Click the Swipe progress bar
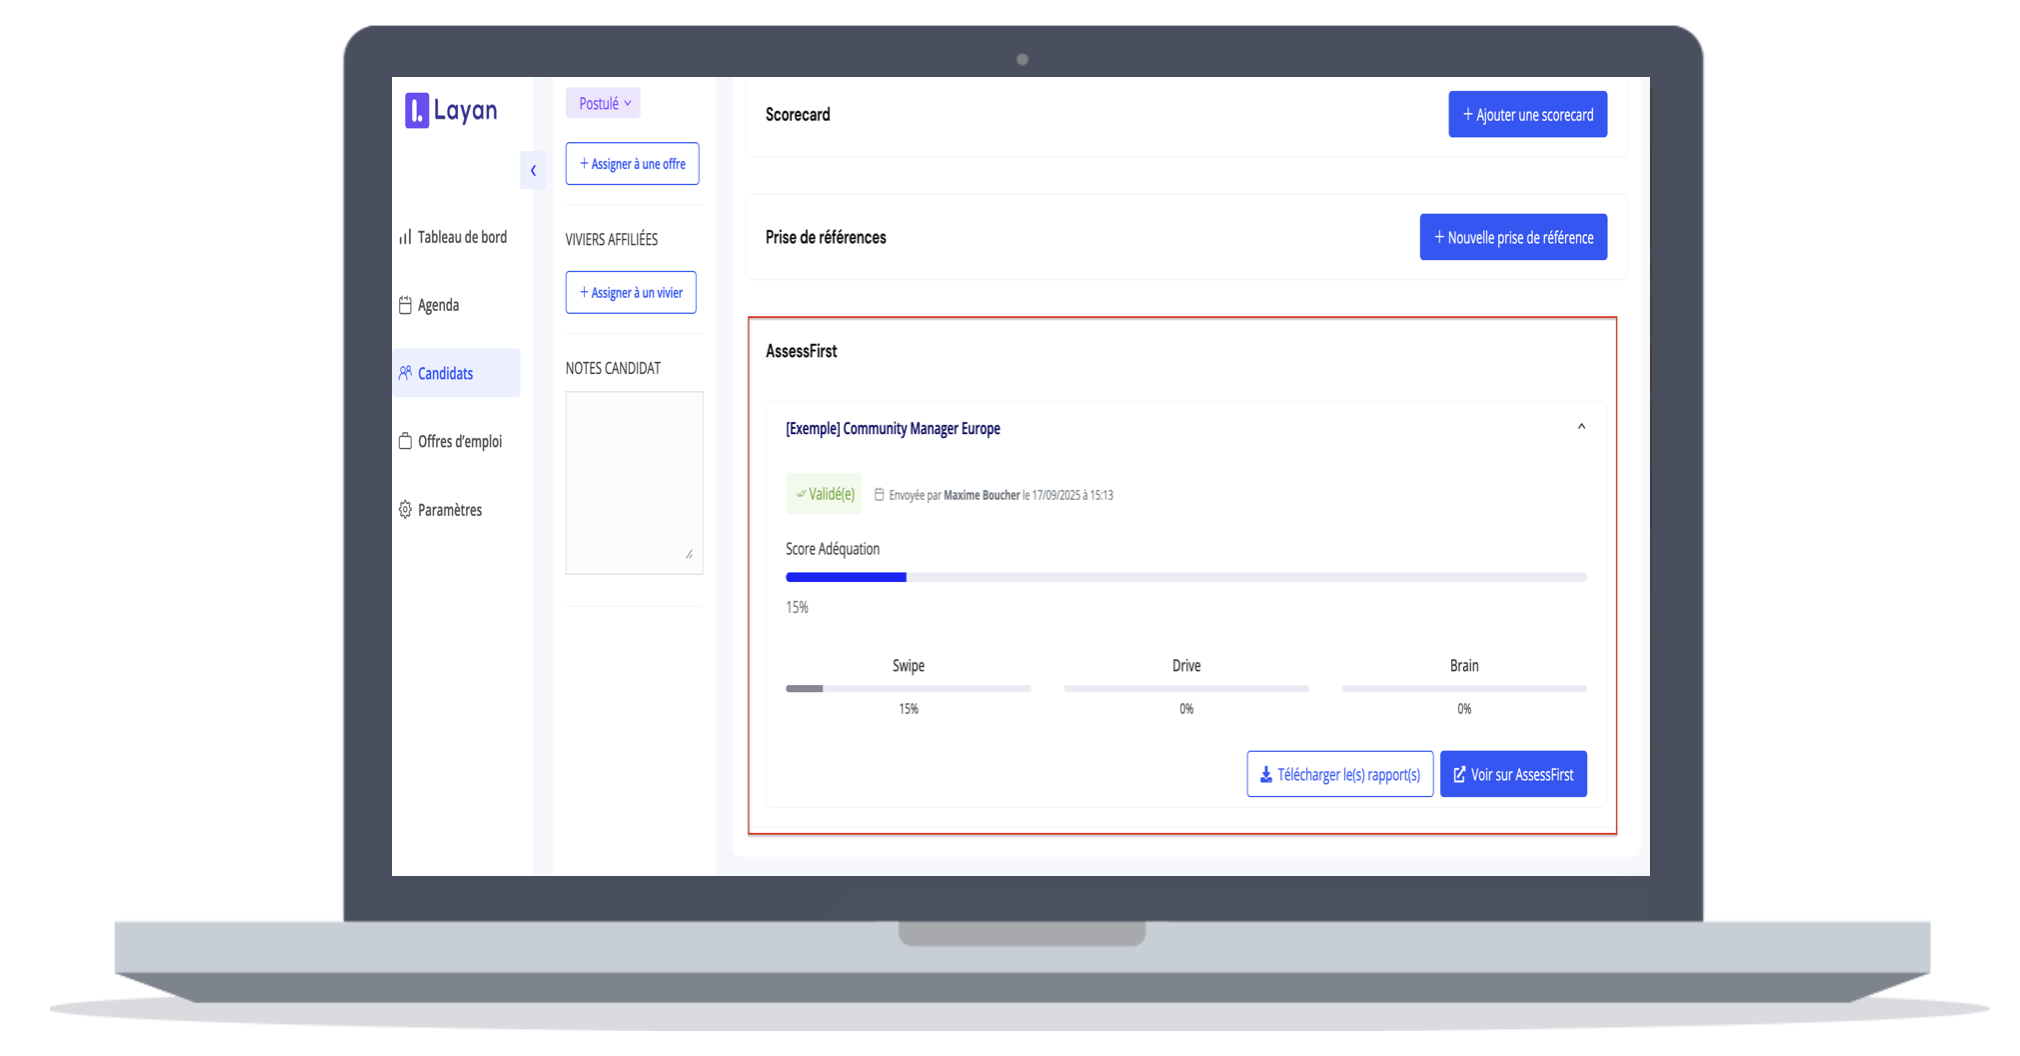The width and height of the screenshot is (2020, 1056). point(908,689)
